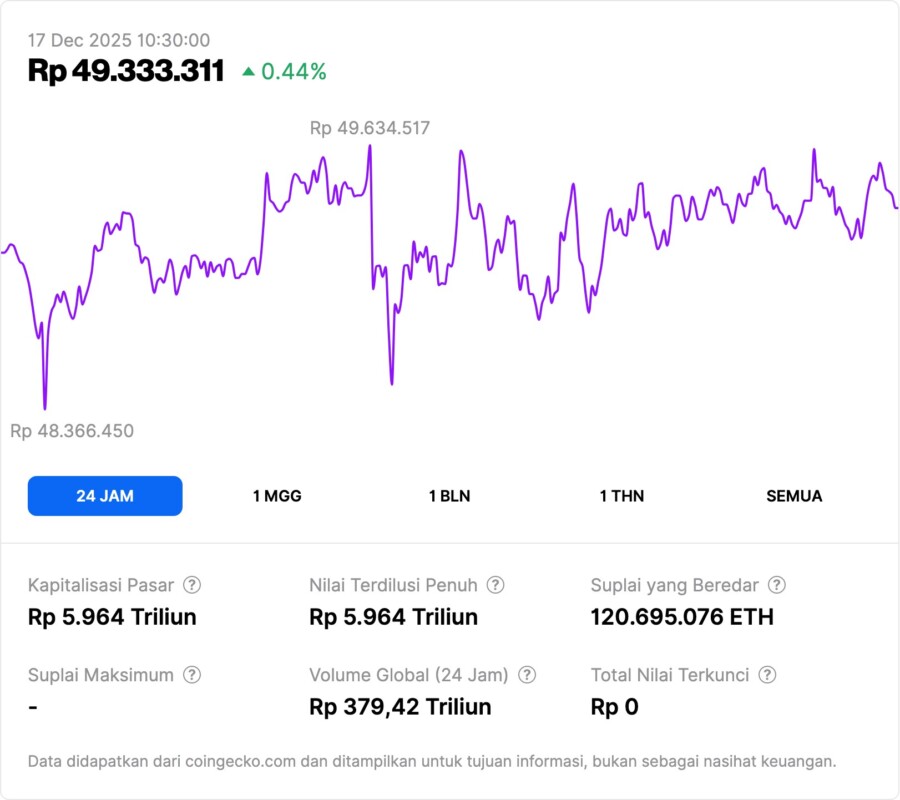Click the high label Rp 49.634.517
This screenshot has width=900, height=800.
[369, 128]
